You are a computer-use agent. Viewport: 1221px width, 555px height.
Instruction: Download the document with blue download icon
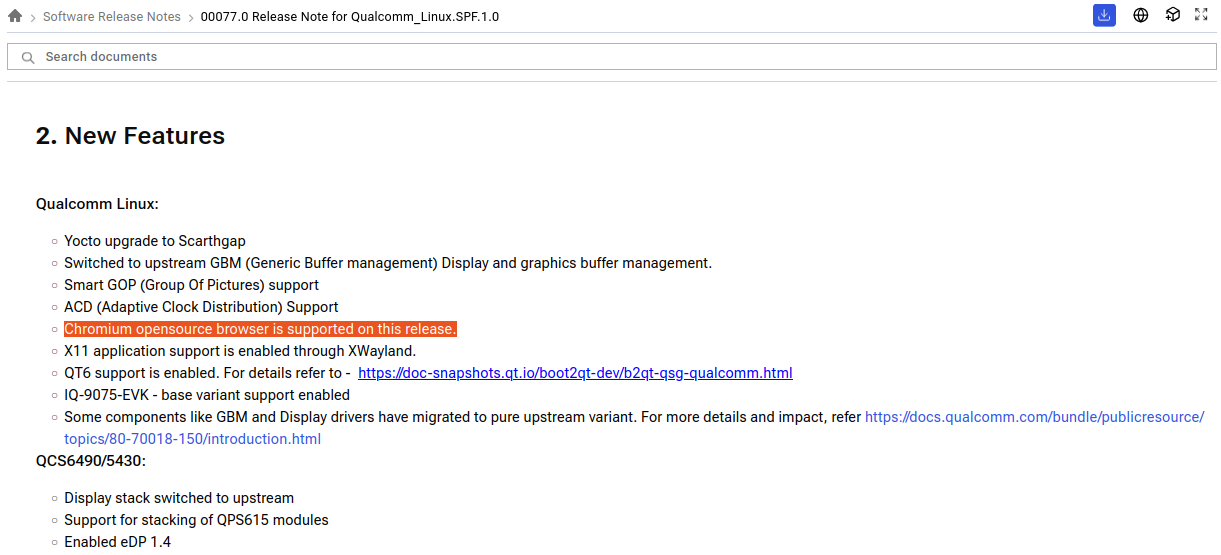point(1104,15)
